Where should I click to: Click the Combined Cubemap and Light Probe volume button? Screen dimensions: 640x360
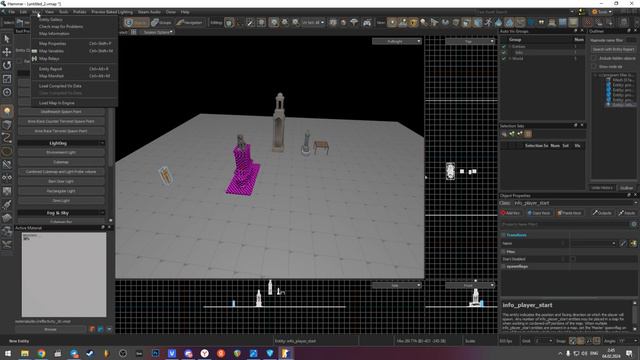tap(61, 172)
